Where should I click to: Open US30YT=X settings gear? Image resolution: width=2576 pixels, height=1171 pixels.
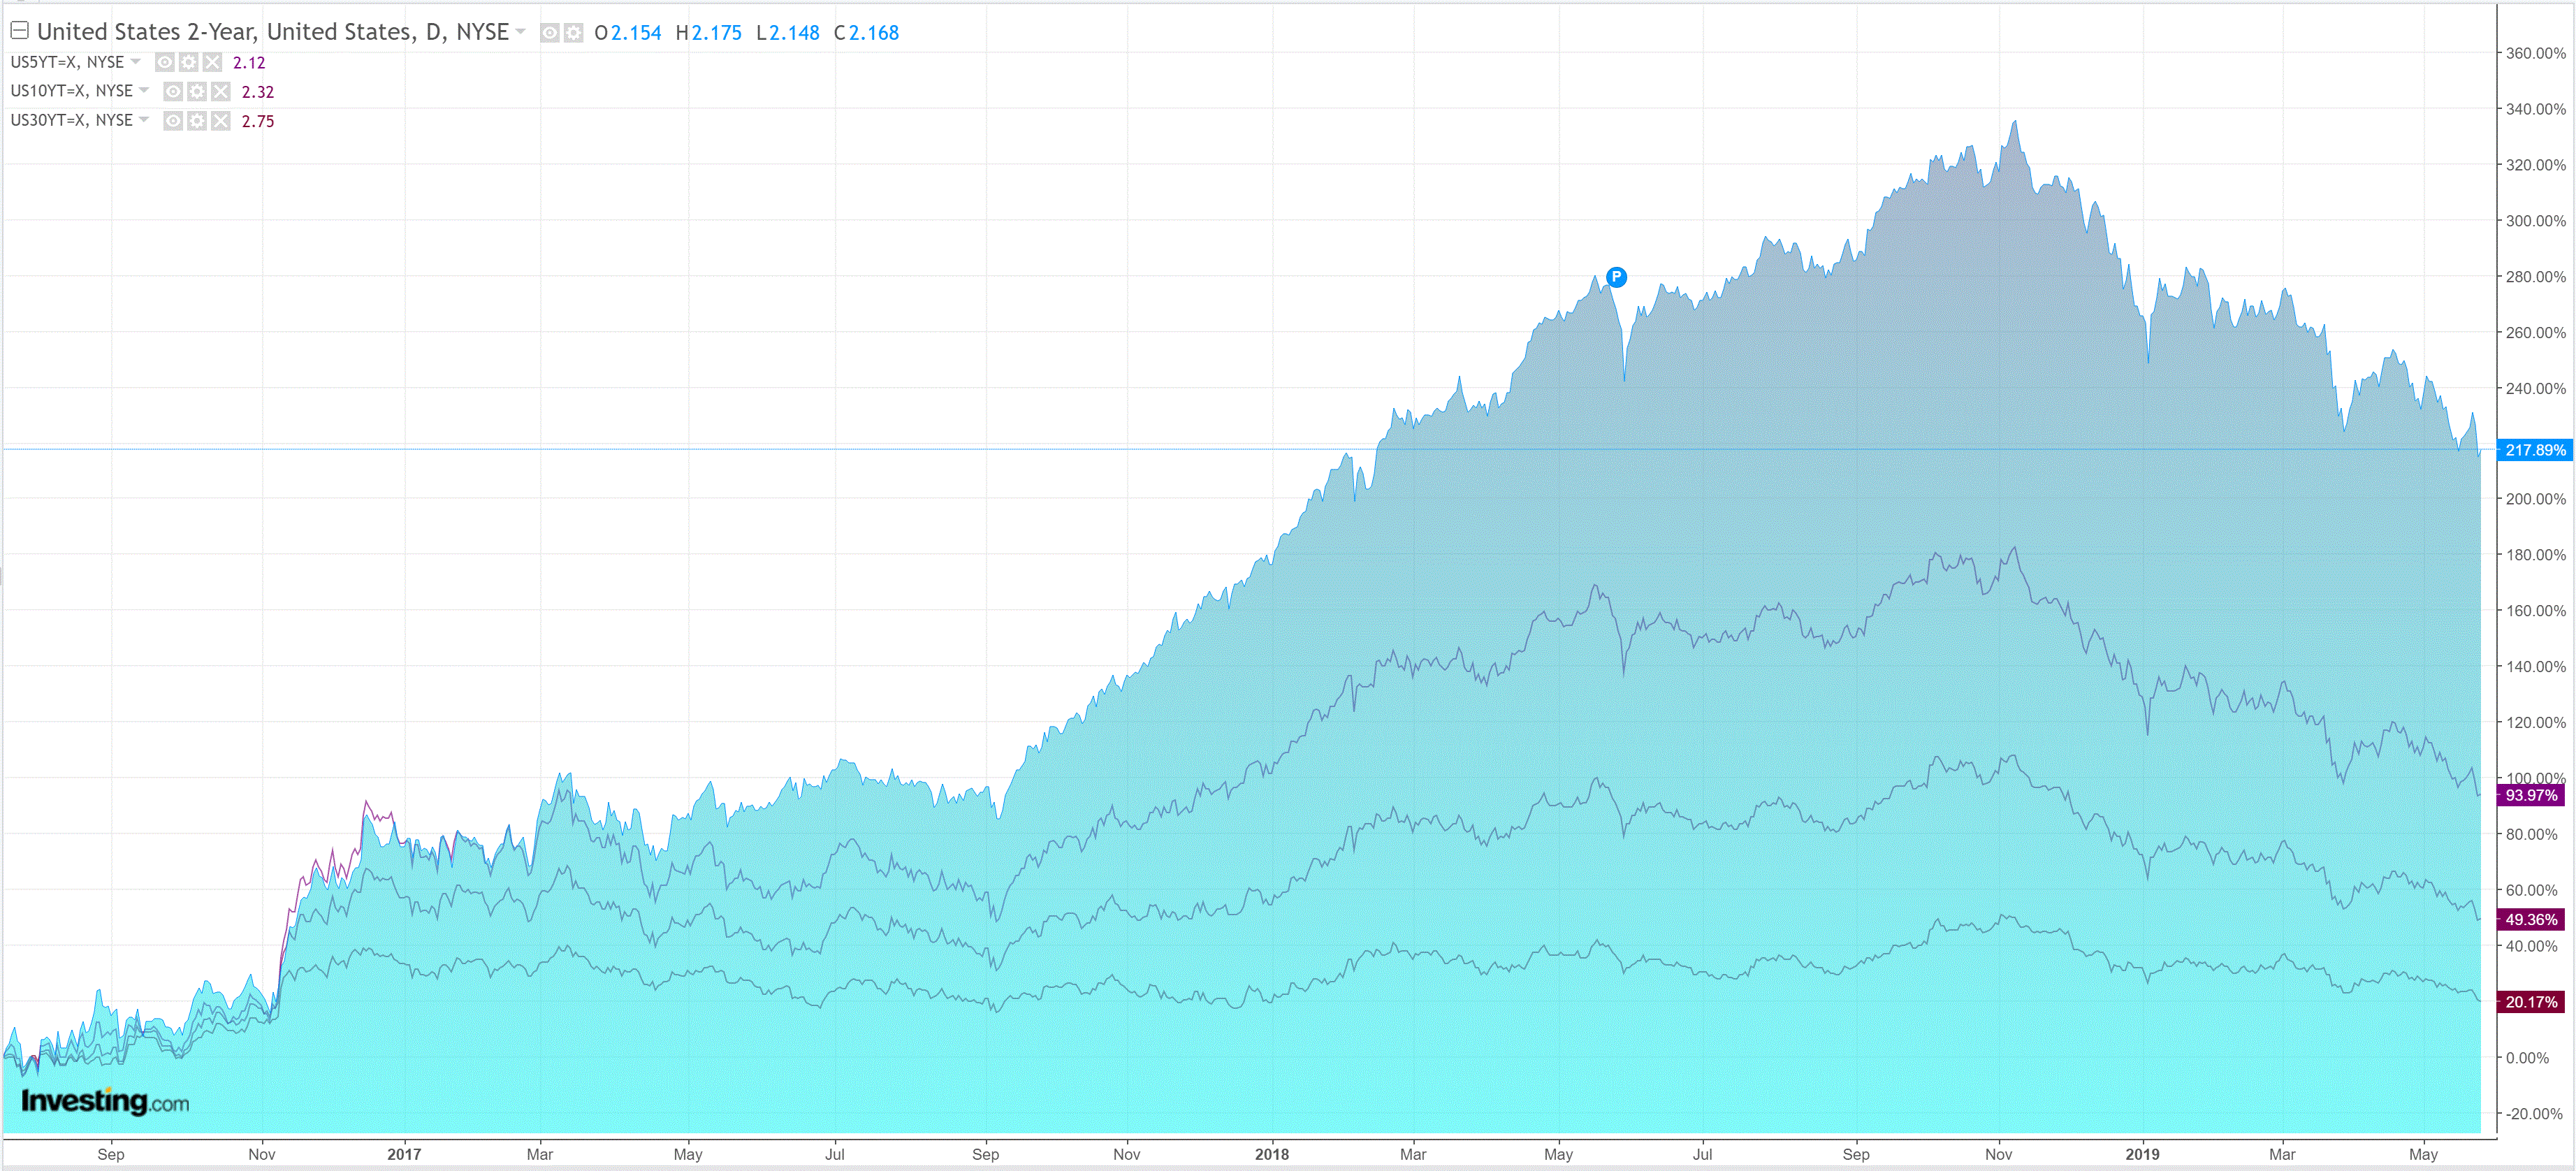point(197,121)
